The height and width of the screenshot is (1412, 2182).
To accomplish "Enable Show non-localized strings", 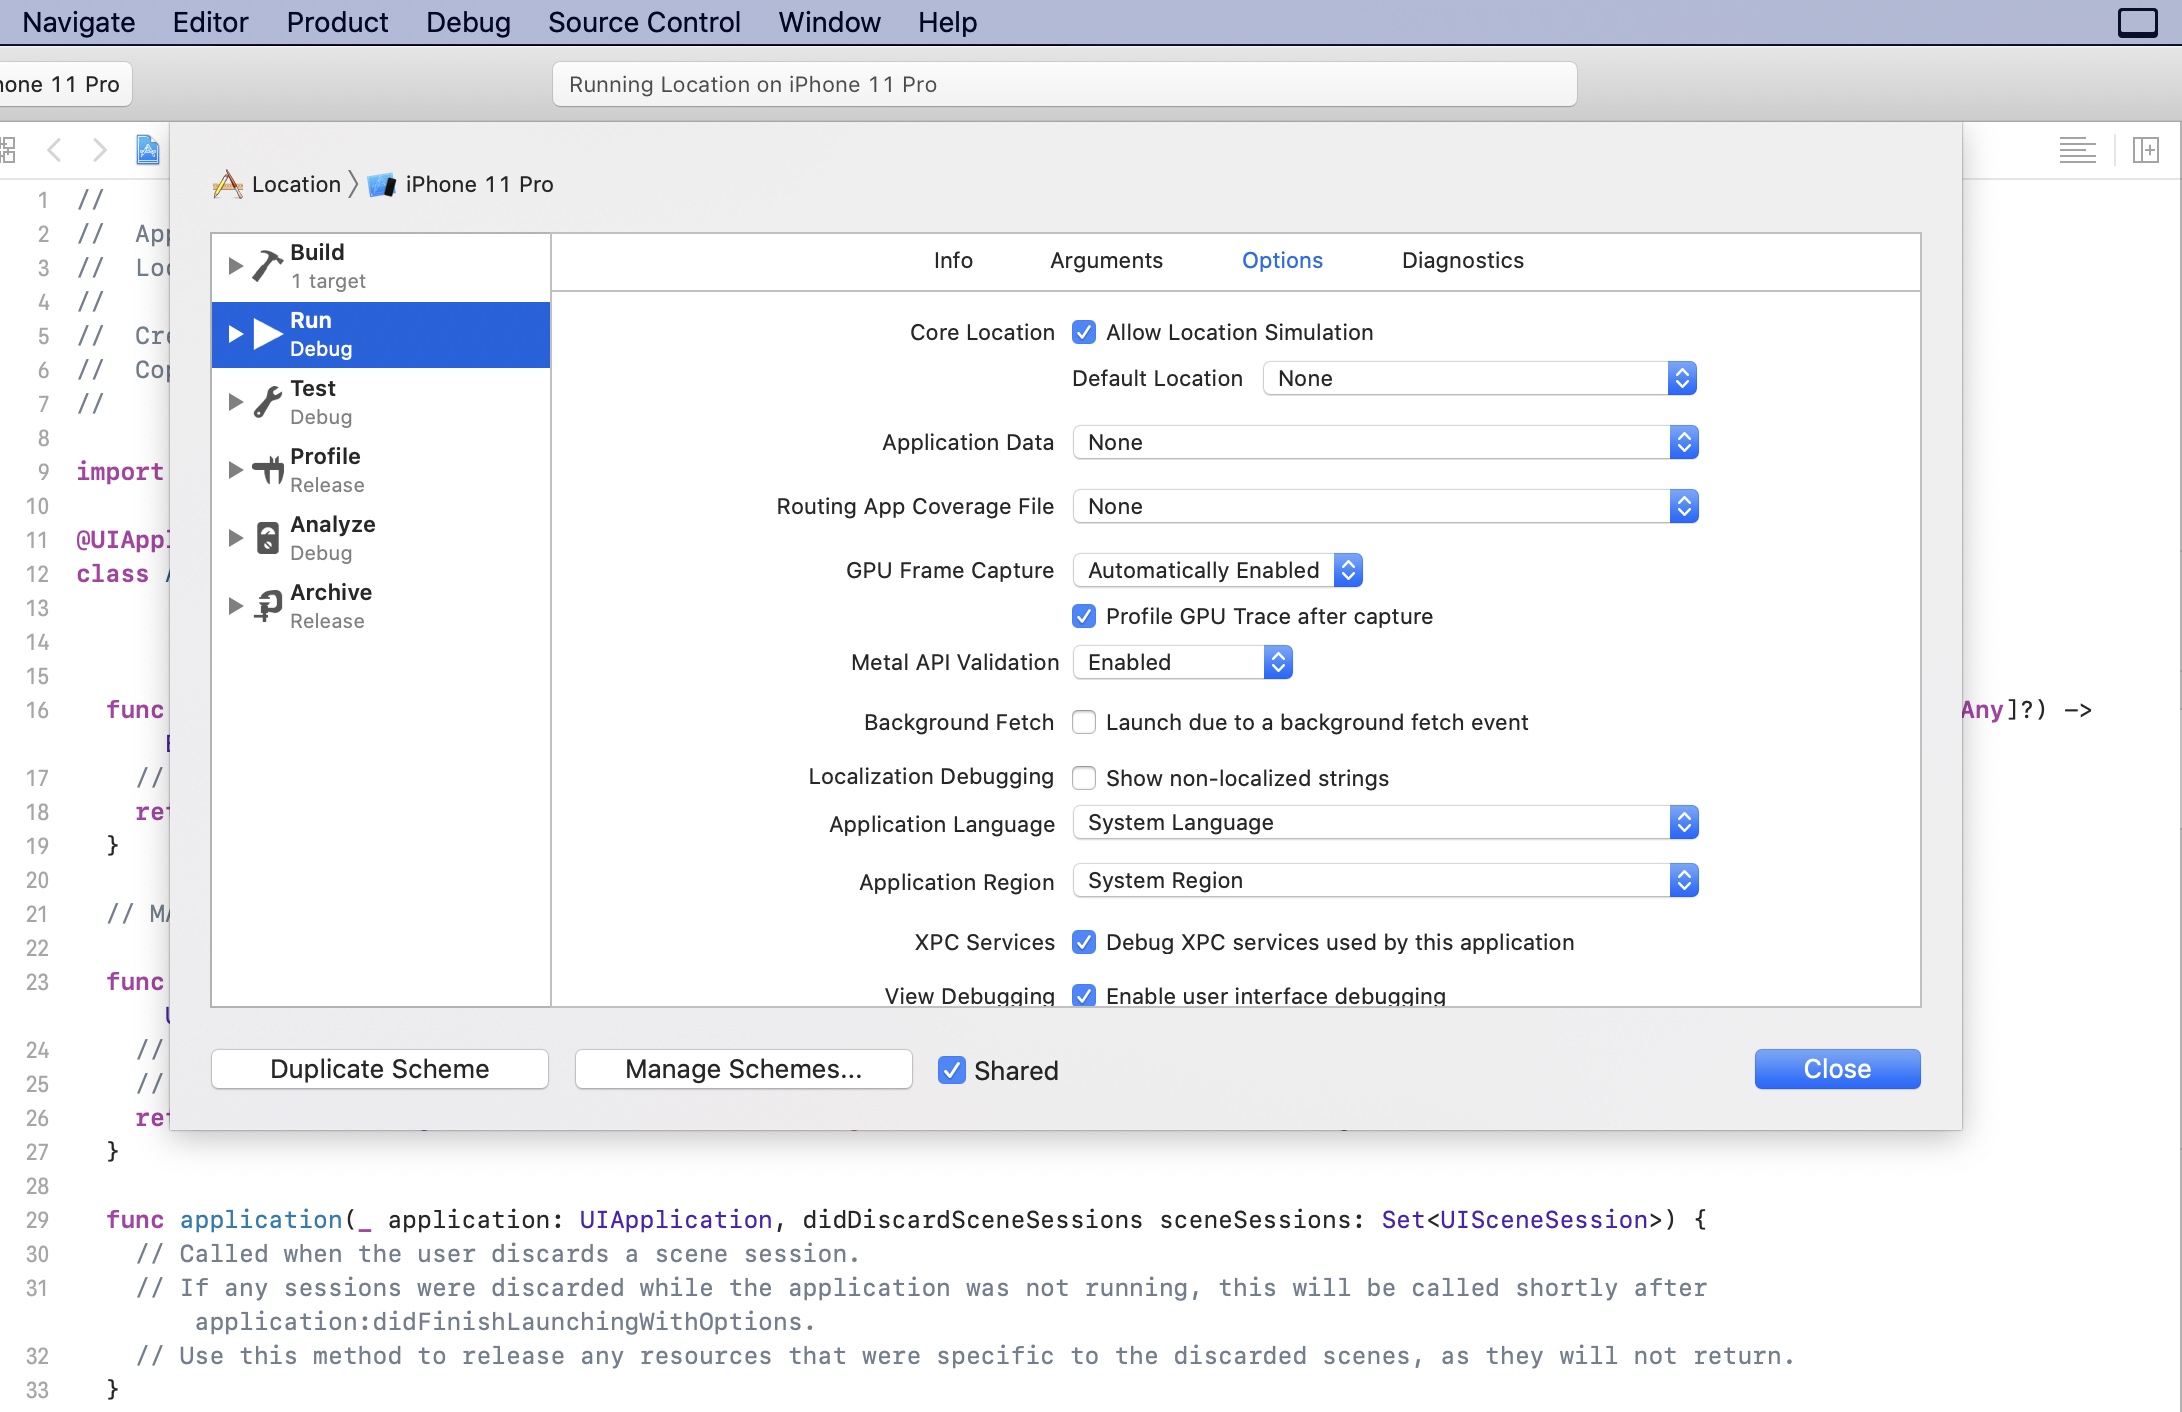I will click(x=1084, y=778).
